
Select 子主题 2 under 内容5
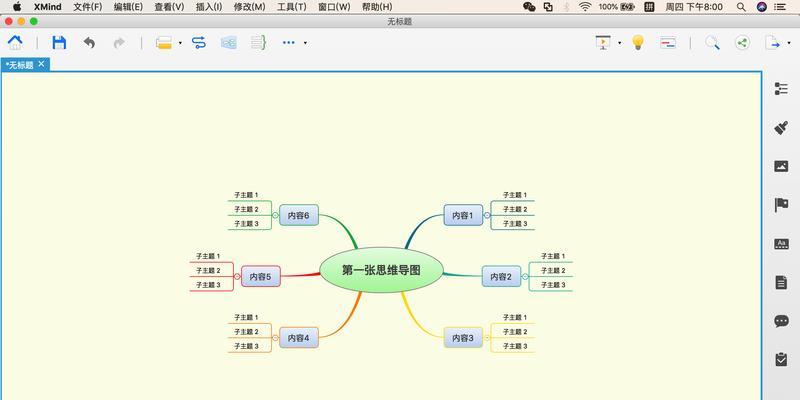pyautogui.click(x=208, y=270)
